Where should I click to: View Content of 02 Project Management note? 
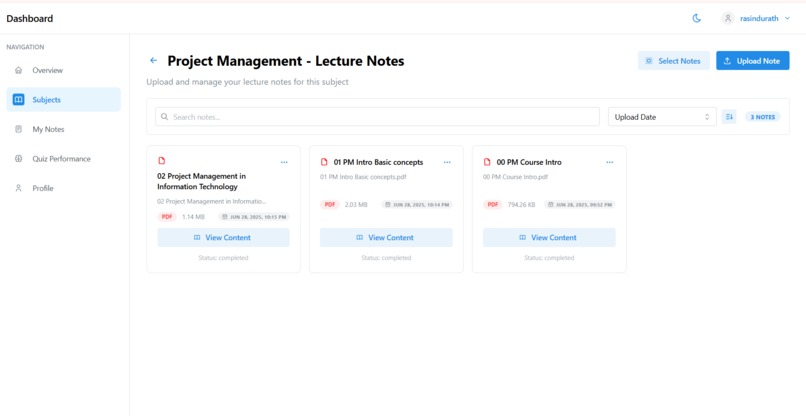(223, 238)
